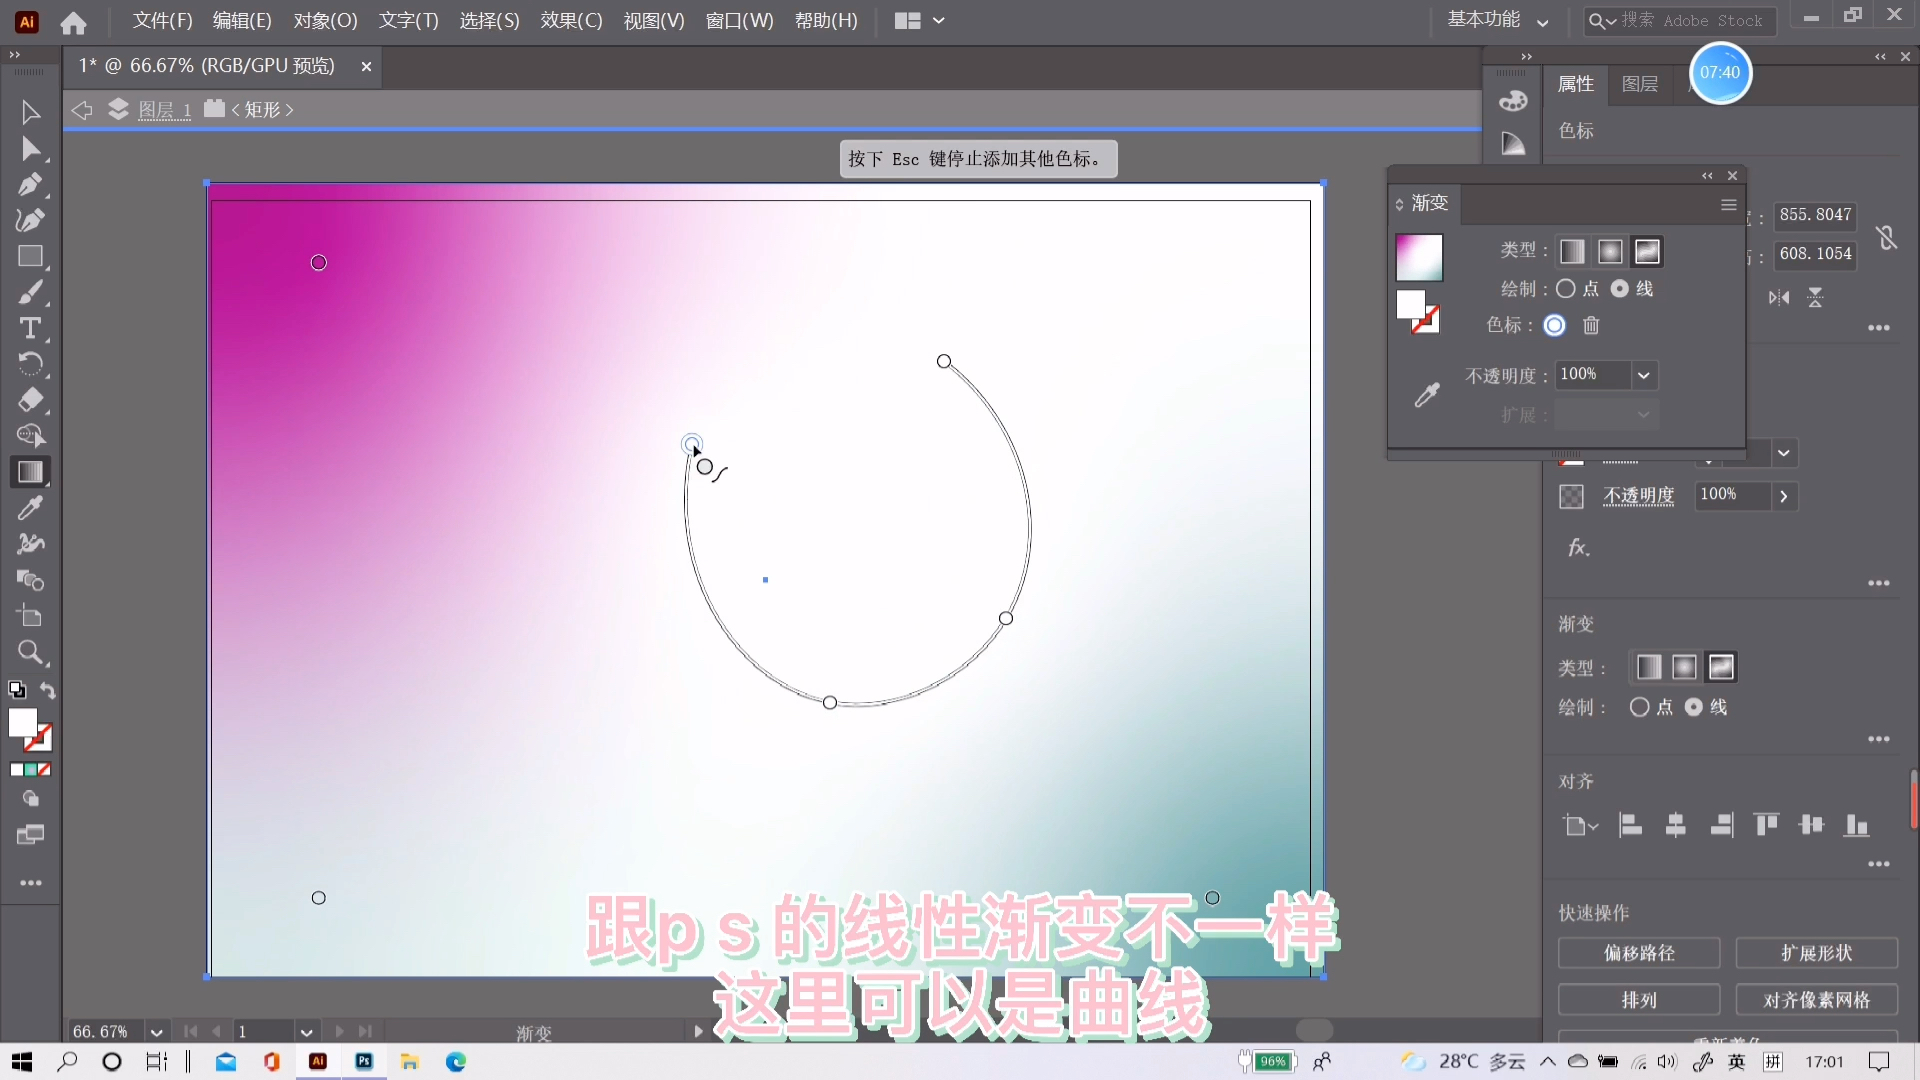The image size is (1920, 1080).
Task: Click the gradient preview swatch in the 渐变 panel
Action: 1420,257
